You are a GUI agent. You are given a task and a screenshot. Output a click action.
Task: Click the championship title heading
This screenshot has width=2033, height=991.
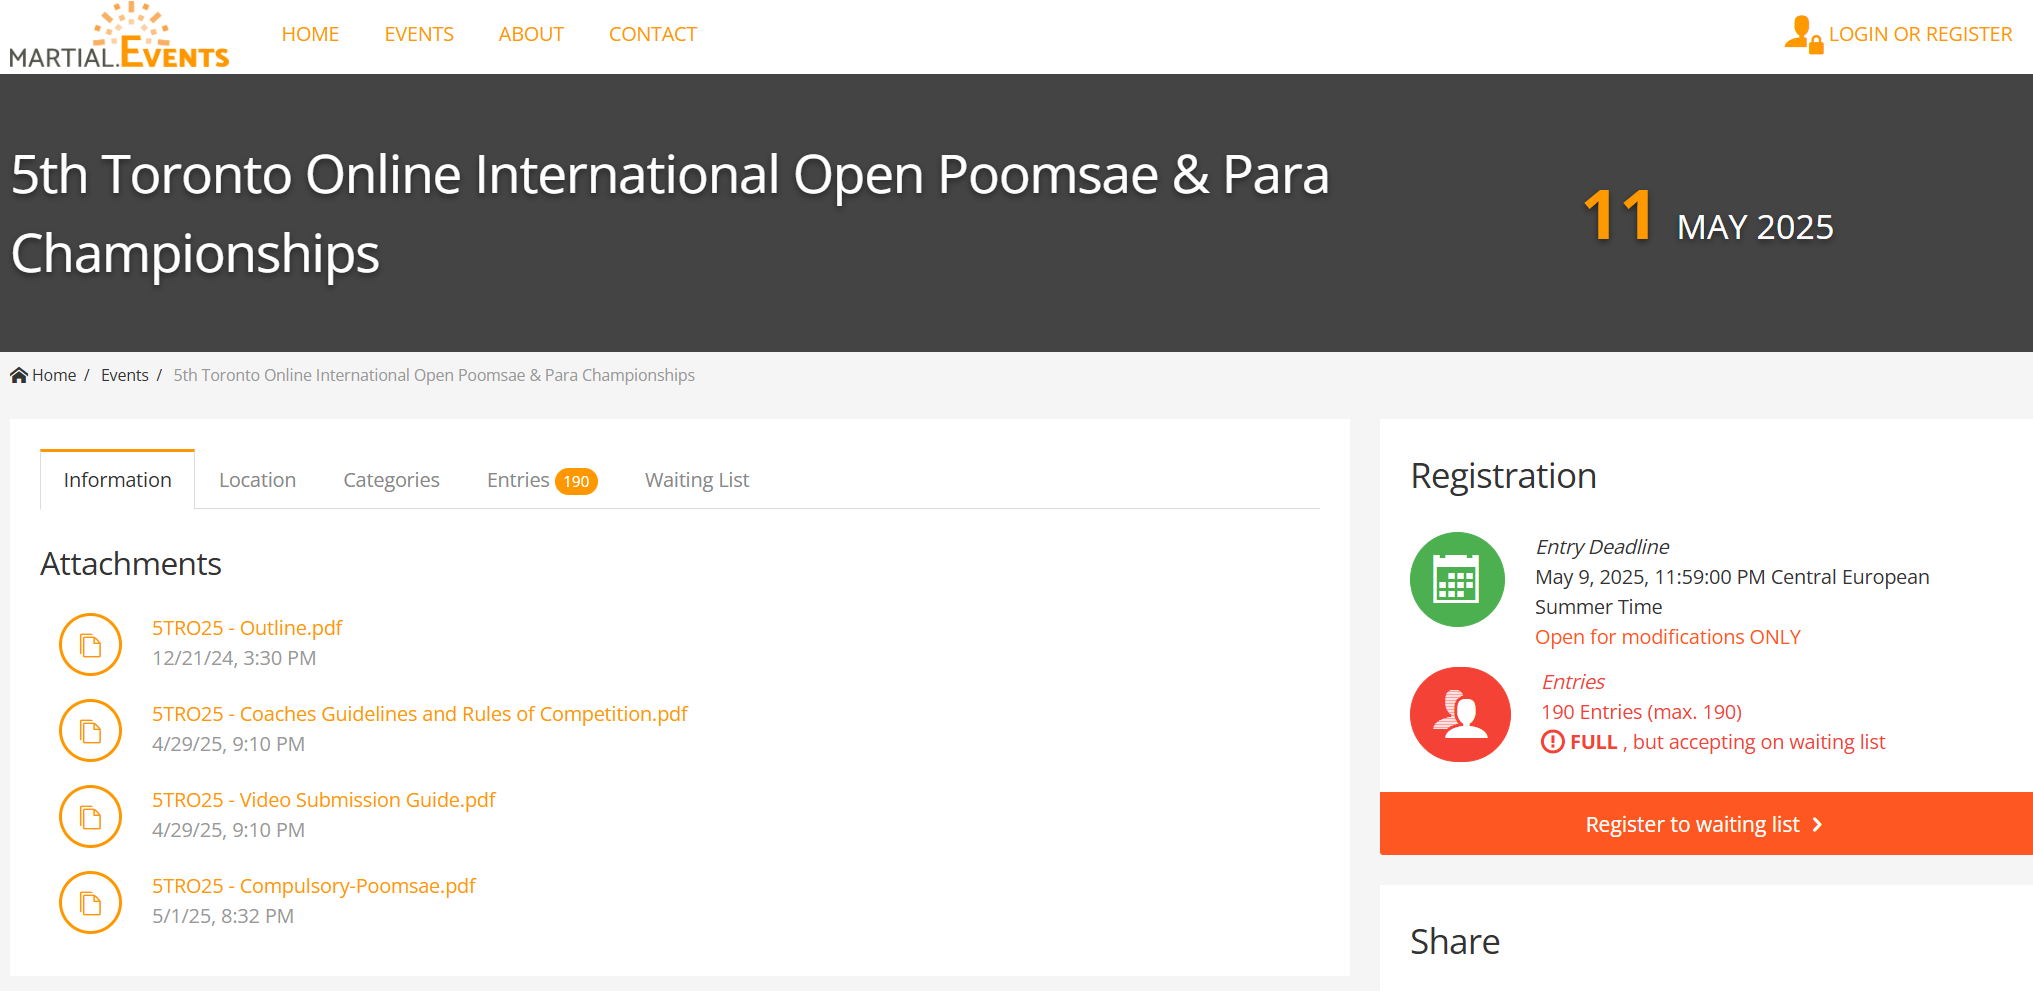(x=670, y=213)
